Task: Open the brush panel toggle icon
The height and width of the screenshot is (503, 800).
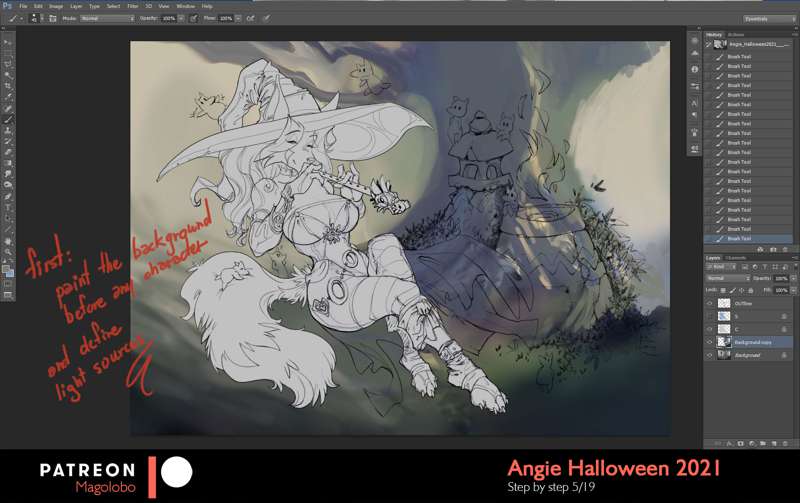Action: tap(50, 18)
